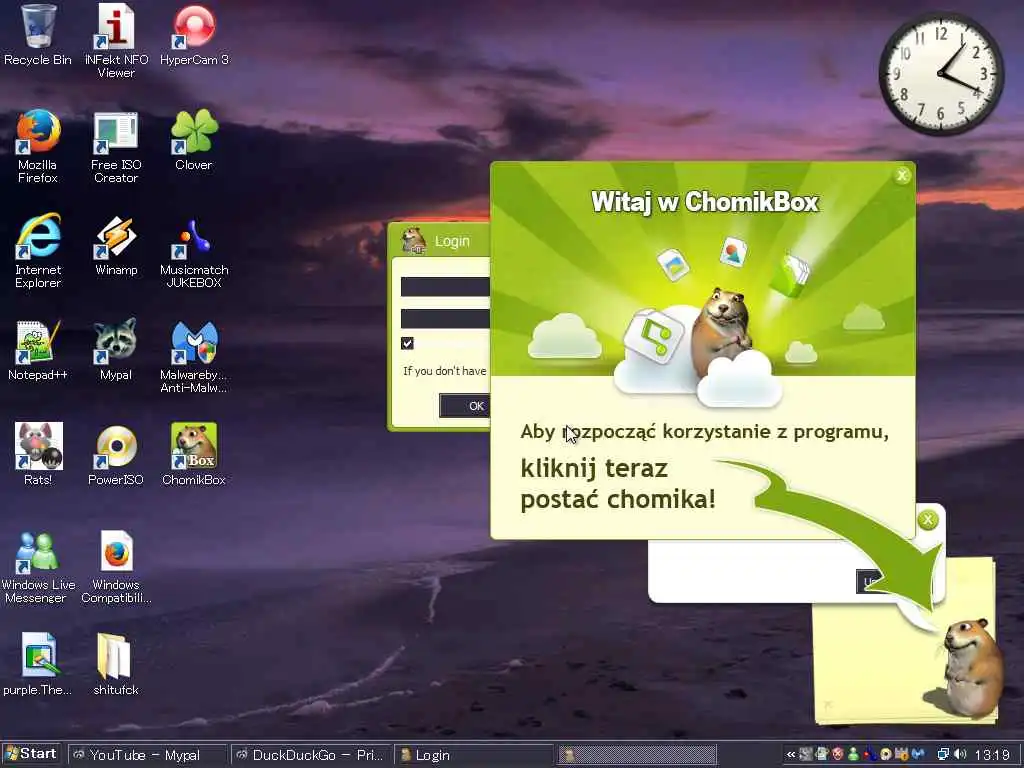Image resolution: width=1024 pixels, height=768 pixels.
Task: Select the ChomikBox desktop shortcut
Action: (x=194, y=454)
